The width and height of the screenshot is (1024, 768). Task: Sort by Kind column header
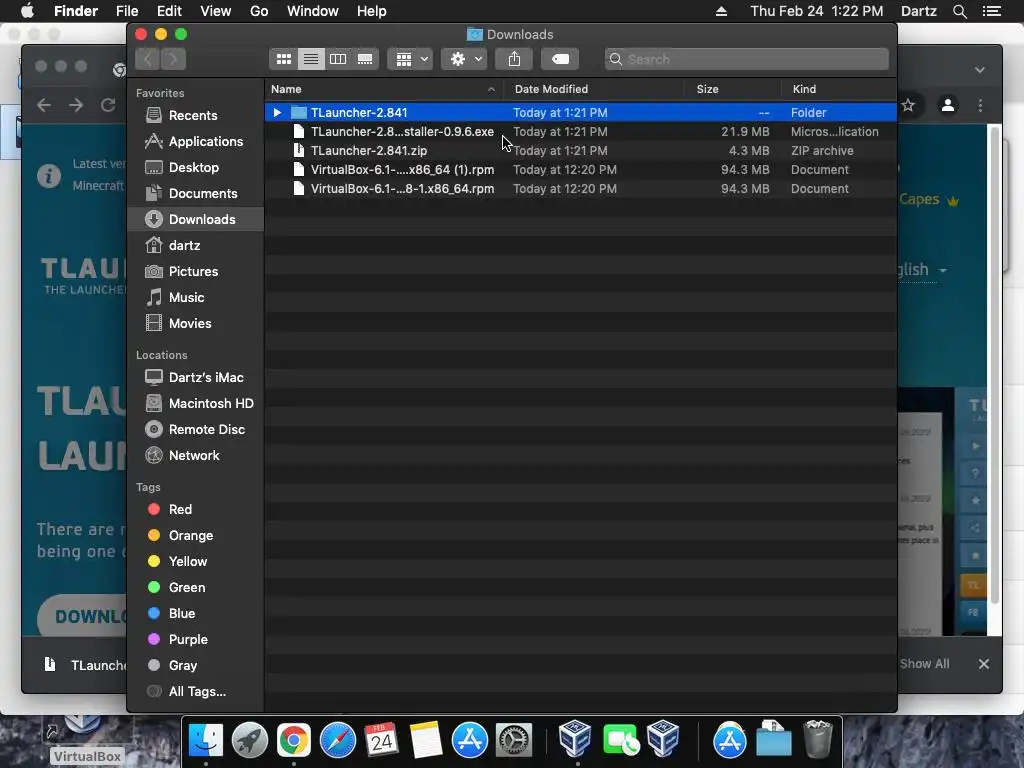[x=839, y=89]
